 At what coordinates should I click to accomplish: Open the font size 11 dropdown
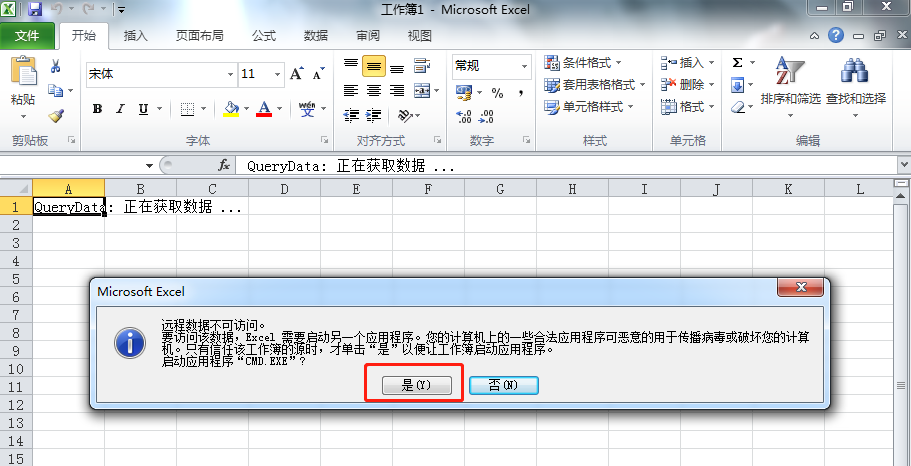(277, 74)
